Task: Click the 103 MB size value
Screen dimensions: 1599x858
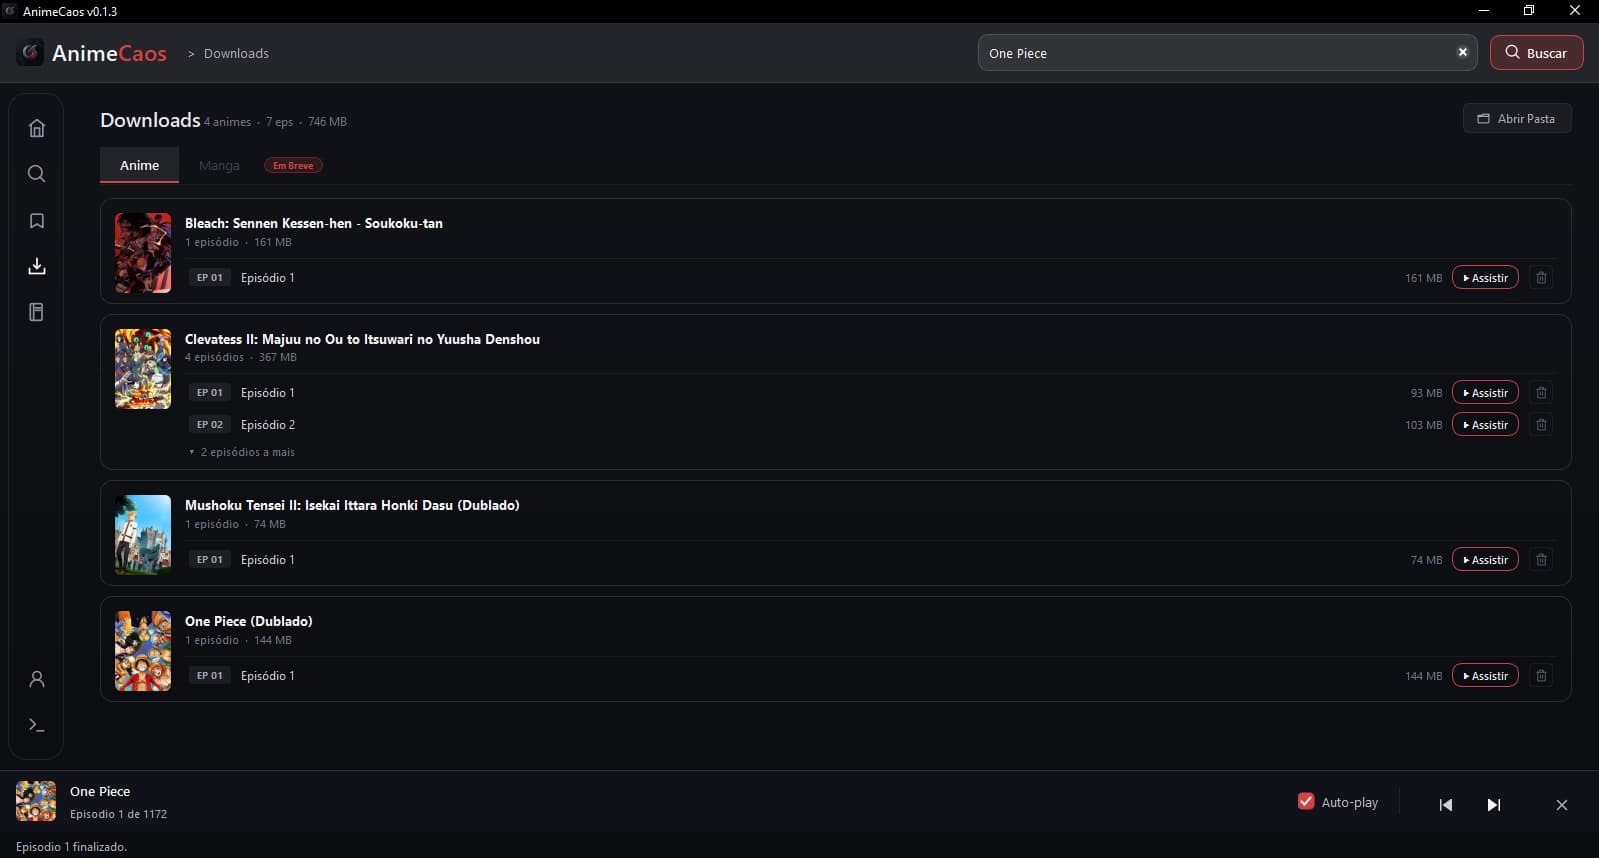Action: tap(1423, 425)
